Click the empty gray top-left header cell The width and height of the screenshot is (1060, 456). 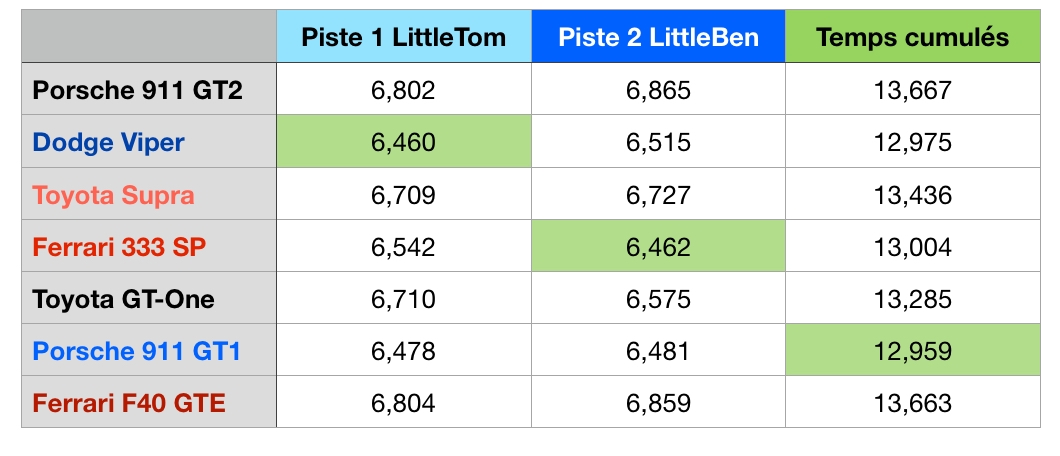coord(149,38)
